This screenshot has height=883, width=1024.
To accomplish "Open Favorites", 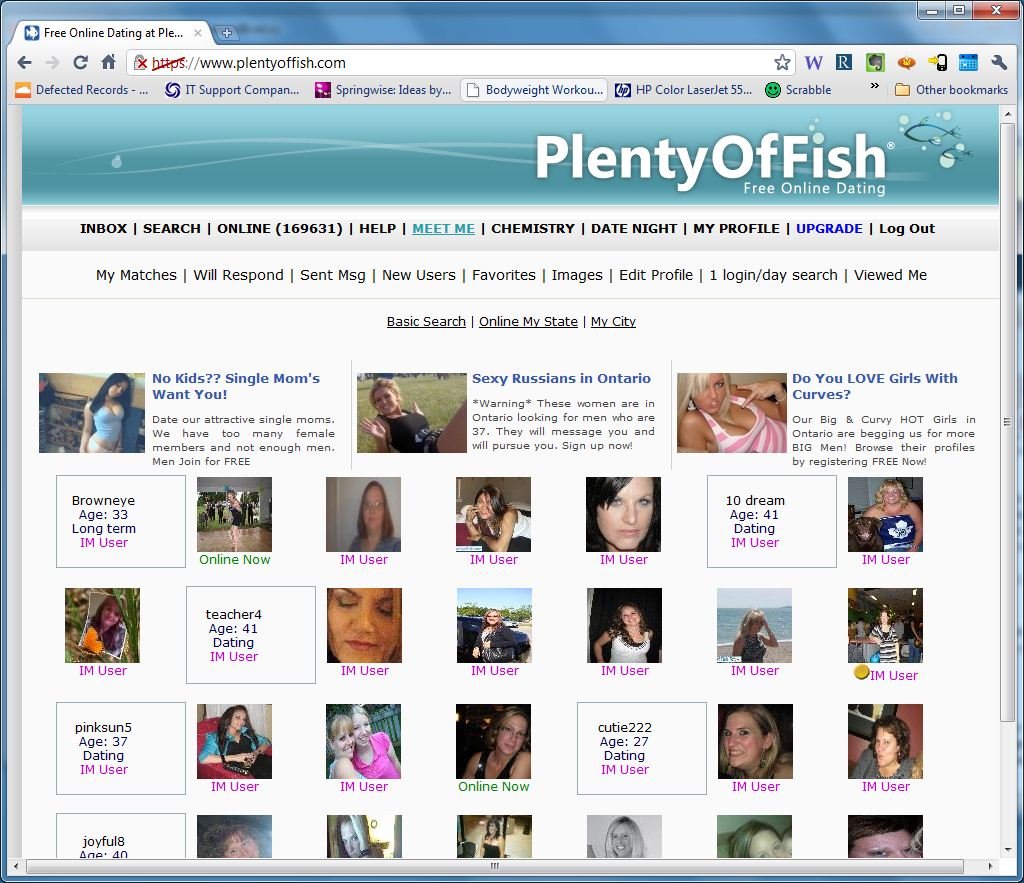I will (504, 275).
